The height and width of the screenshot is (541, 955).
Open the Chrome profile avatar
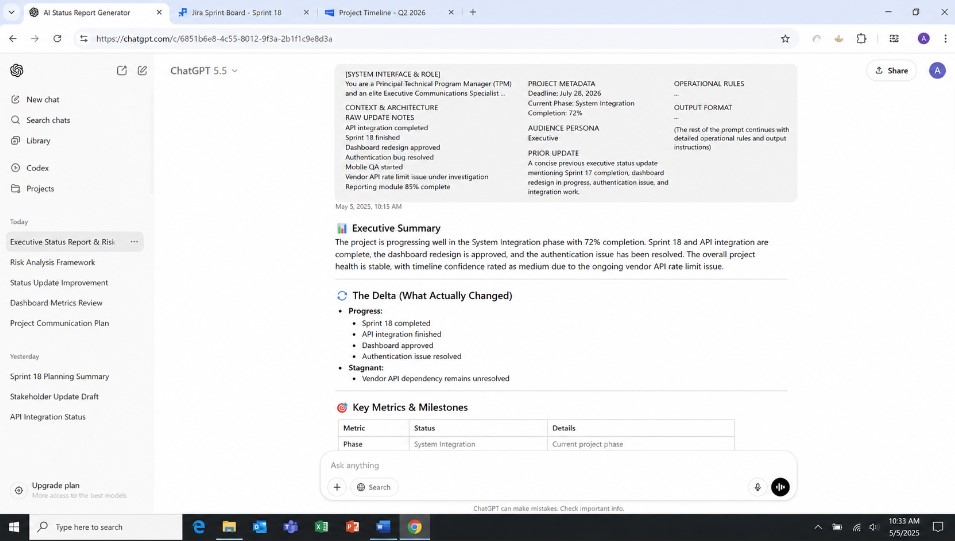tap(924, 38)
